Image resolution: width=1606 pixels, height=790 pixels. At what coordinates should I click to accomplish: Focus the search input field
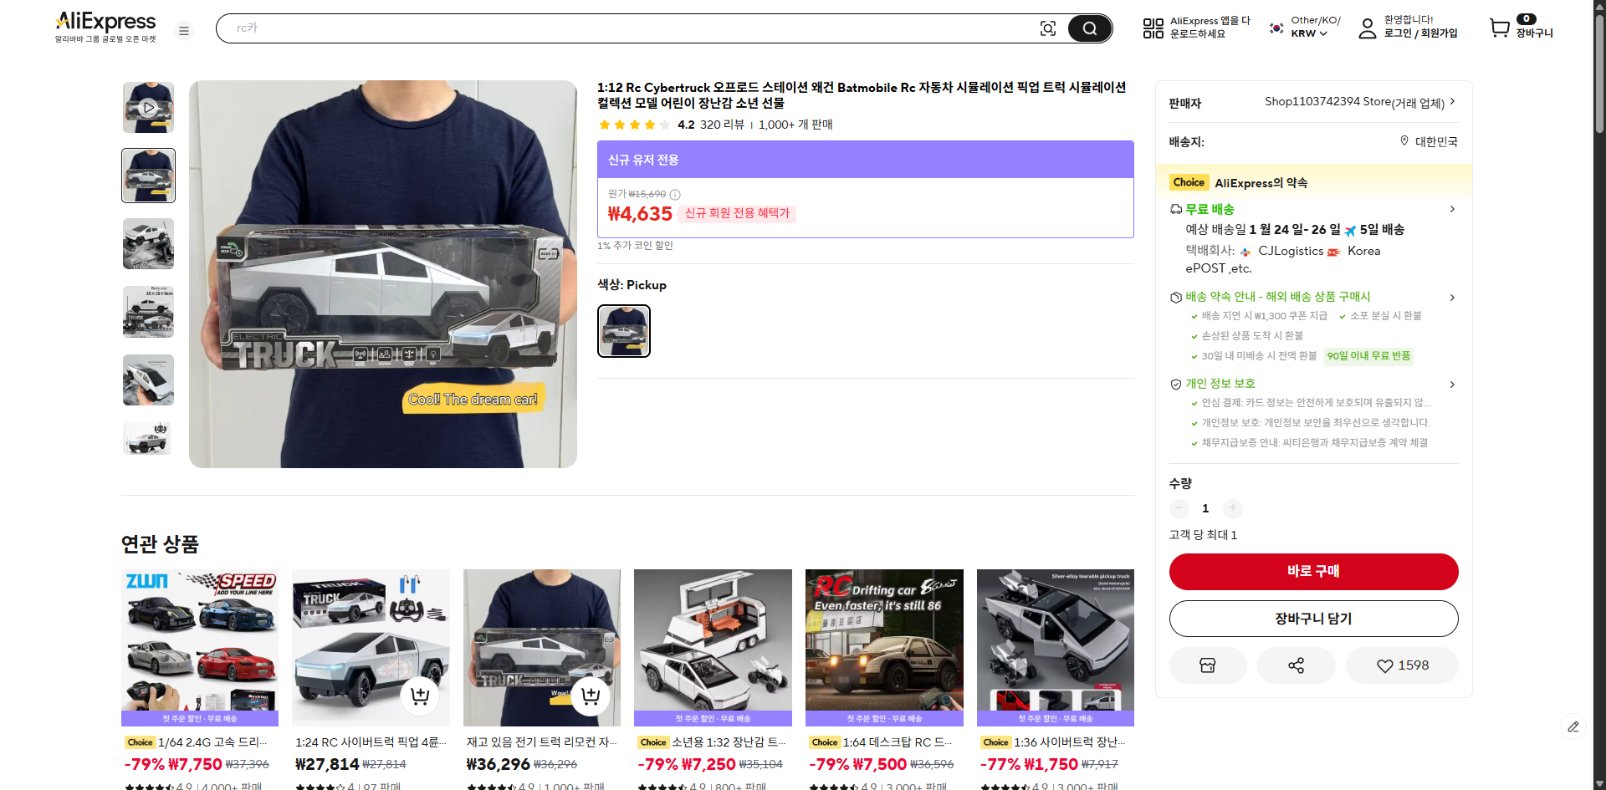pos(630,28)
